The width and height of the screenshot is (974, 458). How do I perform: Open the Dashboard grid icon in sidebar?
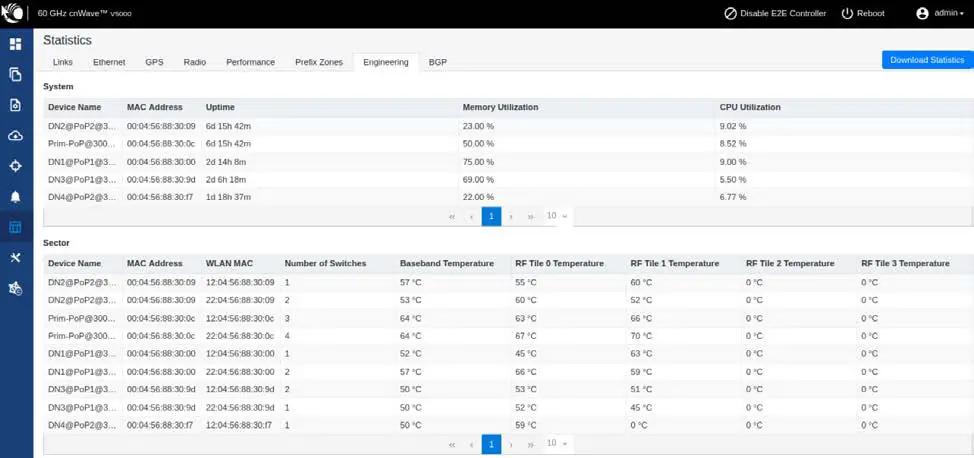16,44
